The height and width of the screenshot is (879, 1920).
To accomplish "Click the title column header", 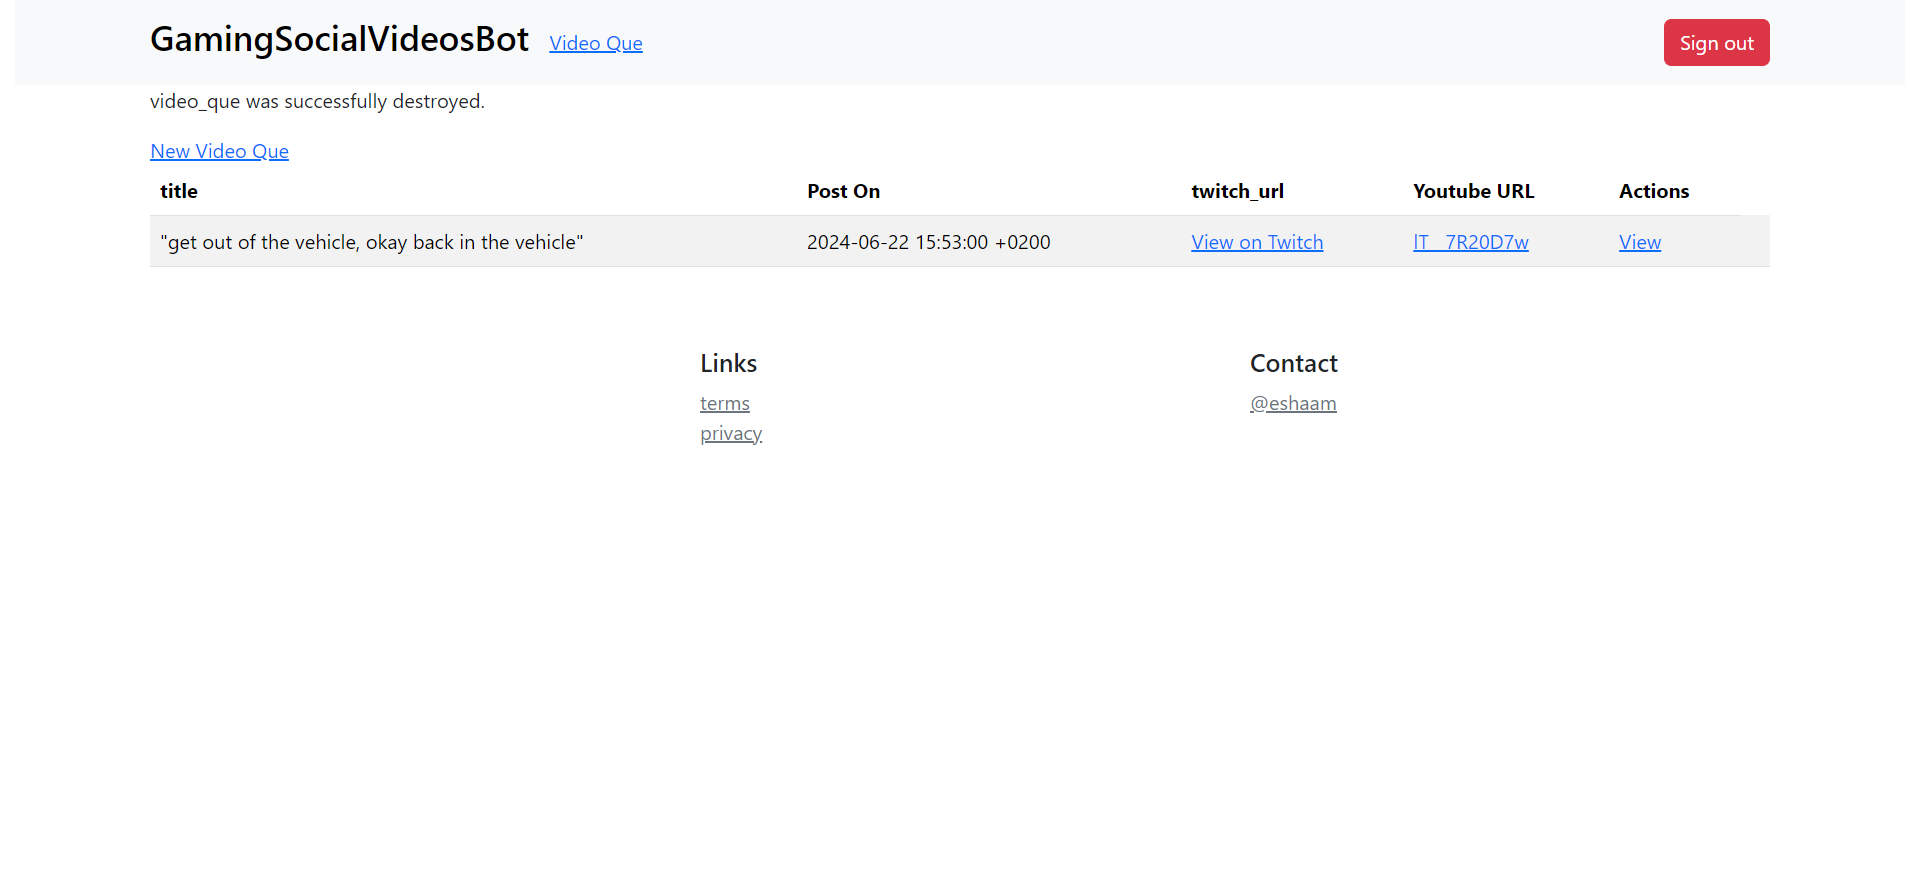I will point(179,191).
